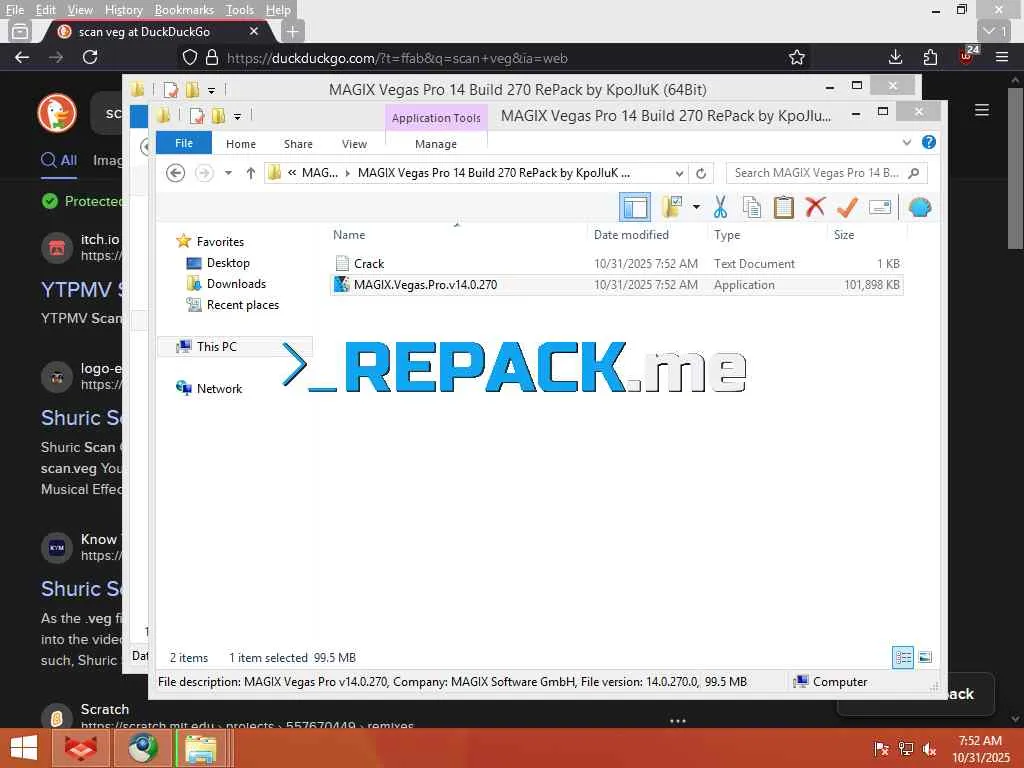Sort files by the Size column header
The image size is (1024, 768).
coord(844,234)
